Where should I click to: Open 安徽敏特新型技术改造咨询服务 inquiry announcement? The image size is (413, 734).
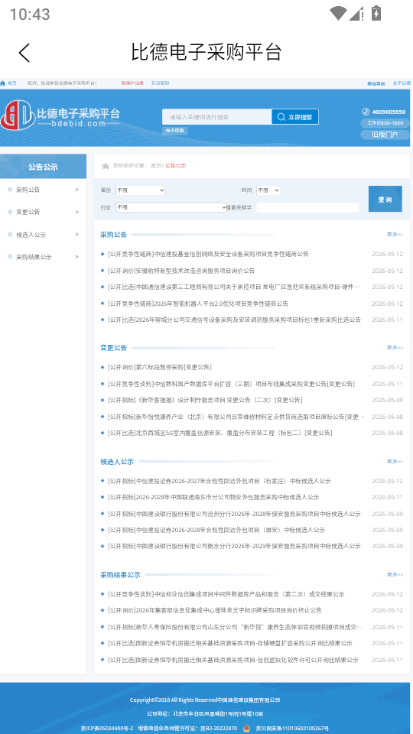pyautogui.click(x=181, y=271)
